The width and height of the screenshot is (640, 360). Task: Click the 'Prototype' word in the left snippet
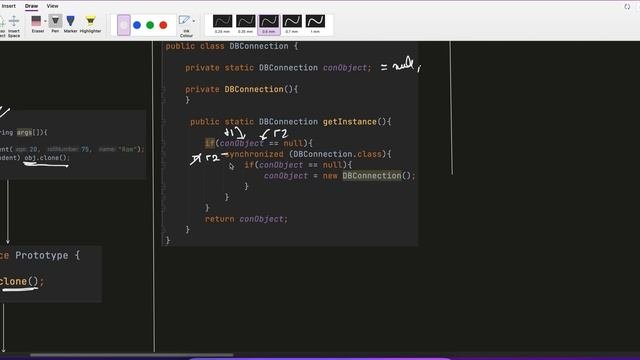(42, 256)
